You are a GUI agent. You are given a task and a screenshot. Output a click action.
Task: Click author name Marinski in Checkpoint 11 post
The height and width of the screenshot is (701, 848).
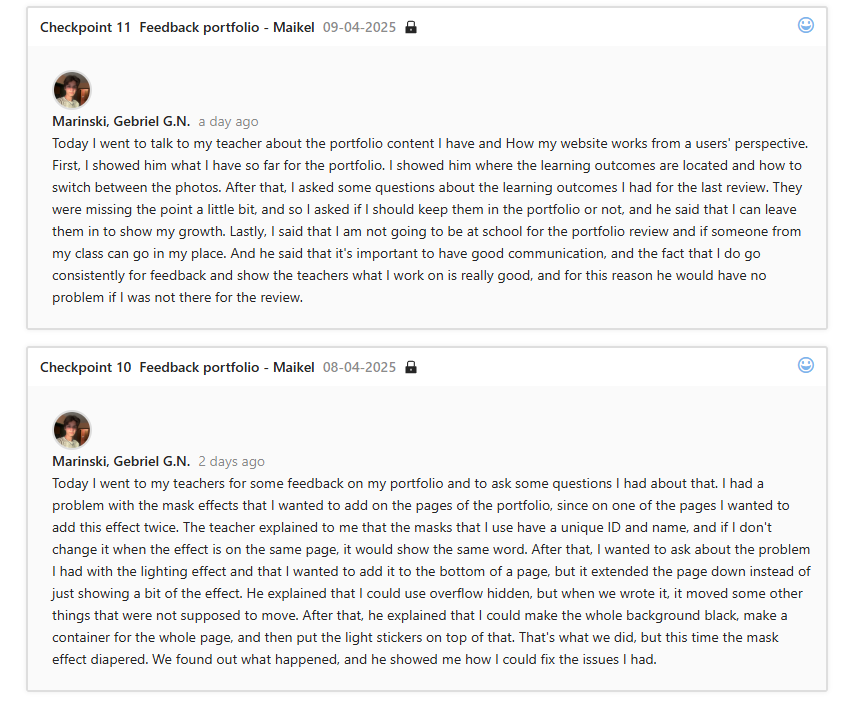pos(120,121)
